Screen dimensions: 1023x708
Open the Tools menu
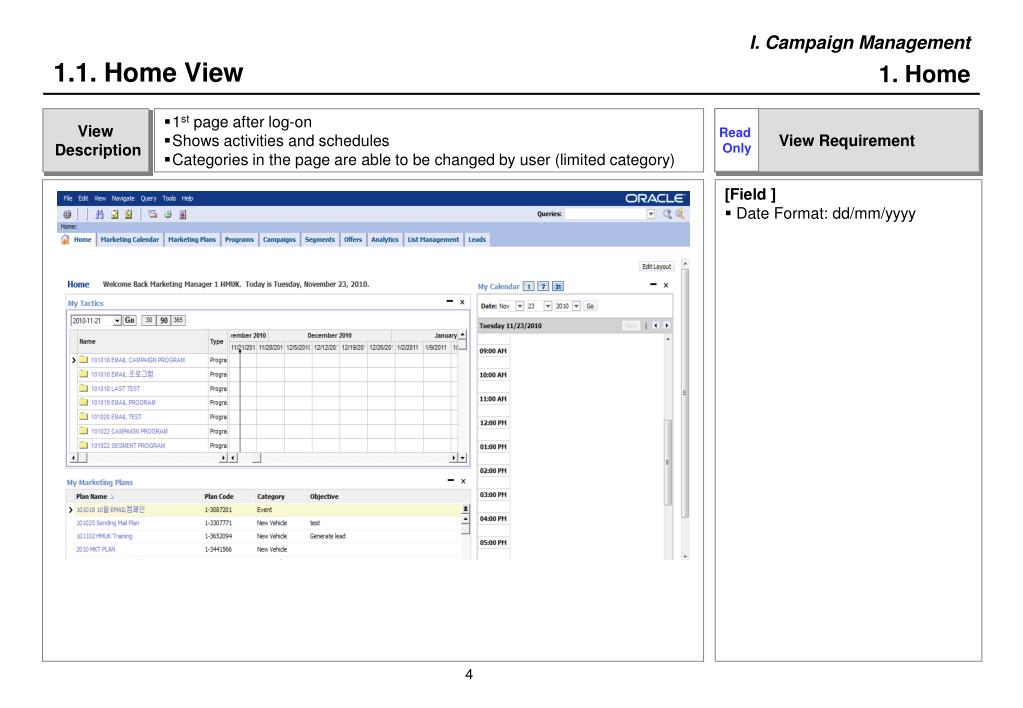(x=169, y=198)
